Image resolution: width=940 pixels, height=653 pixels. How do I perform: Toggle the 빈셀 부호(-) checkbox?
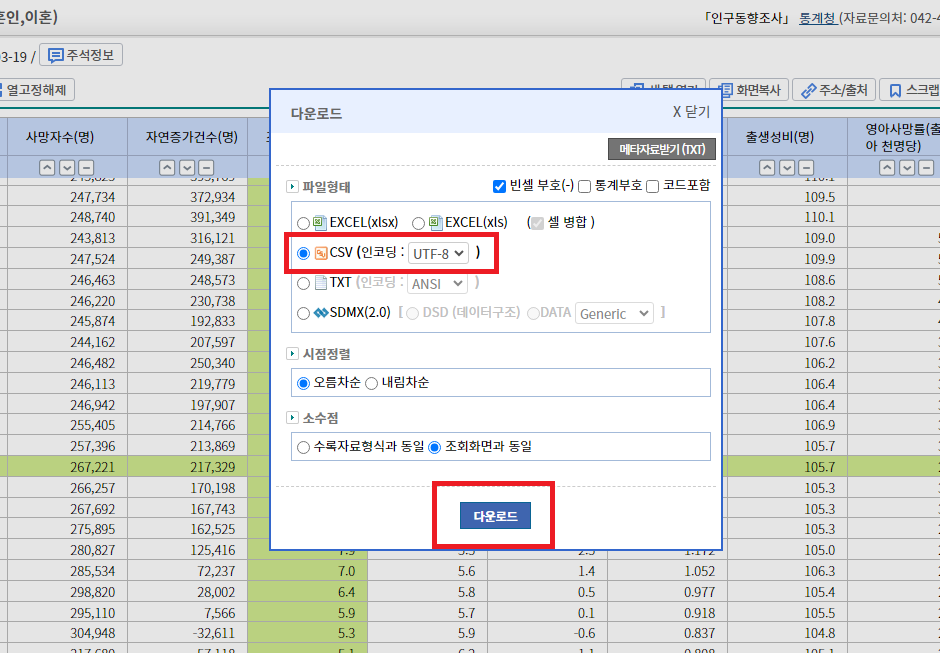(499, 186)
